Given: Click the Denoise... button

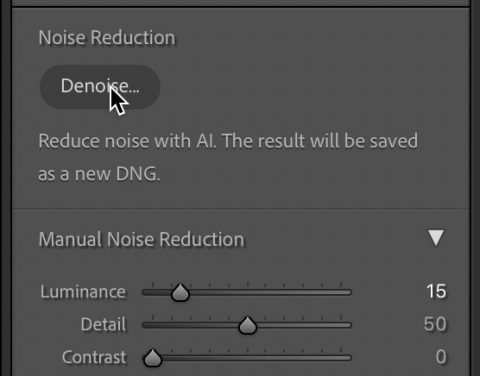Looking at the screenshot, I should click(100, 87).
